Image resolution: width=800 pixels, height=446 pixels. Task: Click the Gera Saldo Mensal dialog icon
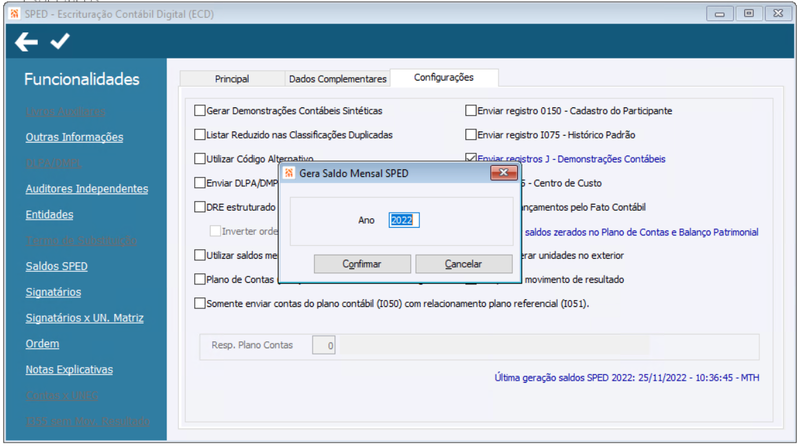(x=289, y=173)
